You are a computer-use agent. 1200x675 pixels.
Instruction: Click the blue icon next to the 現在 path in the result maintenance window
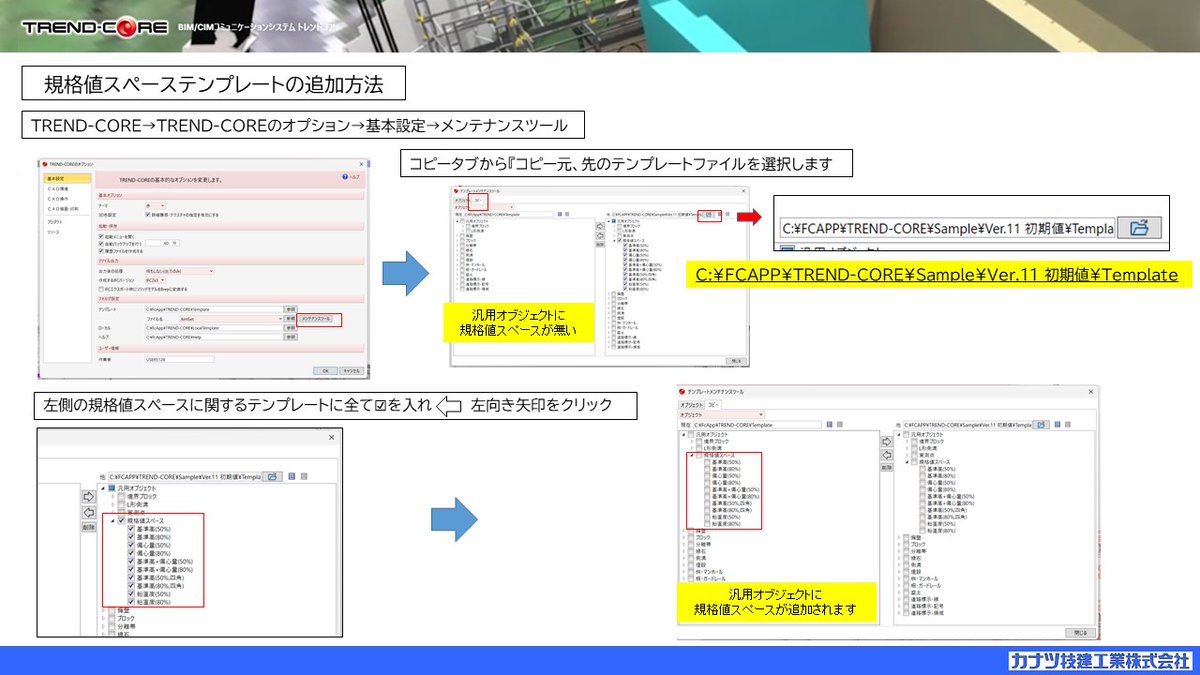[829, 425]
